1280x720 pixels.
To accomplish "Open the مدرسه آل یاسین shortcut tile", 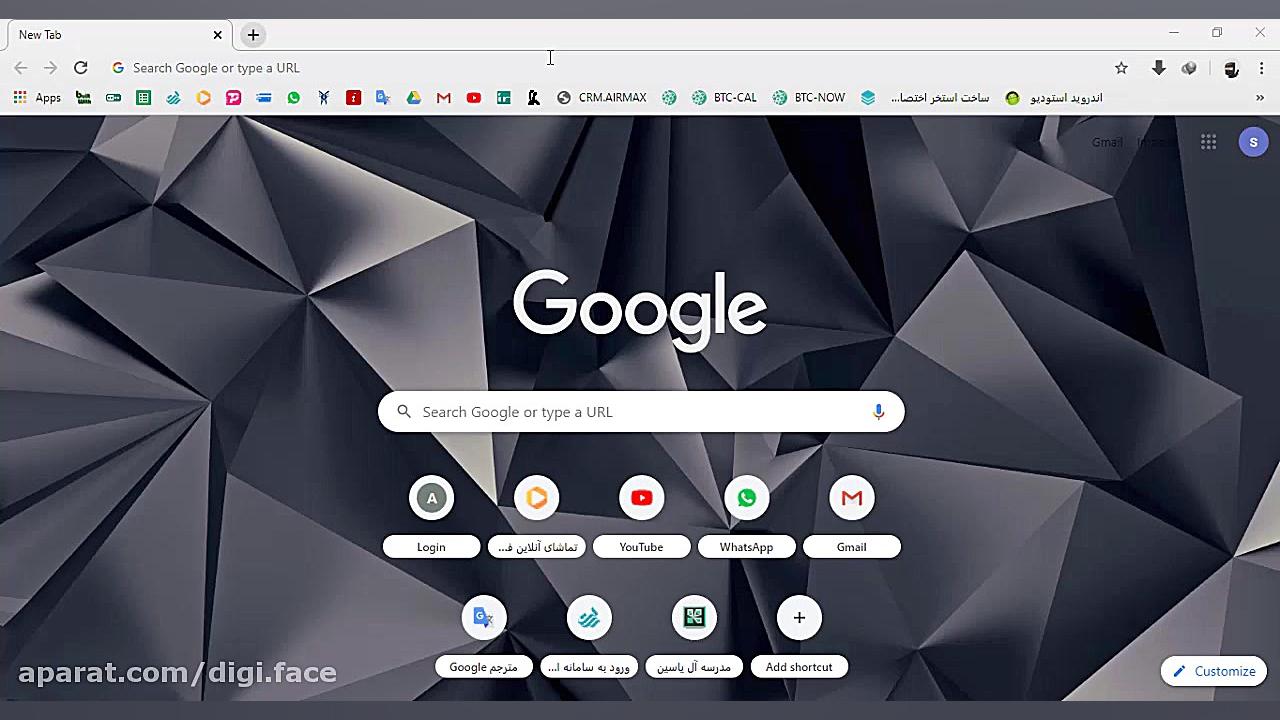I will [694, 638].
